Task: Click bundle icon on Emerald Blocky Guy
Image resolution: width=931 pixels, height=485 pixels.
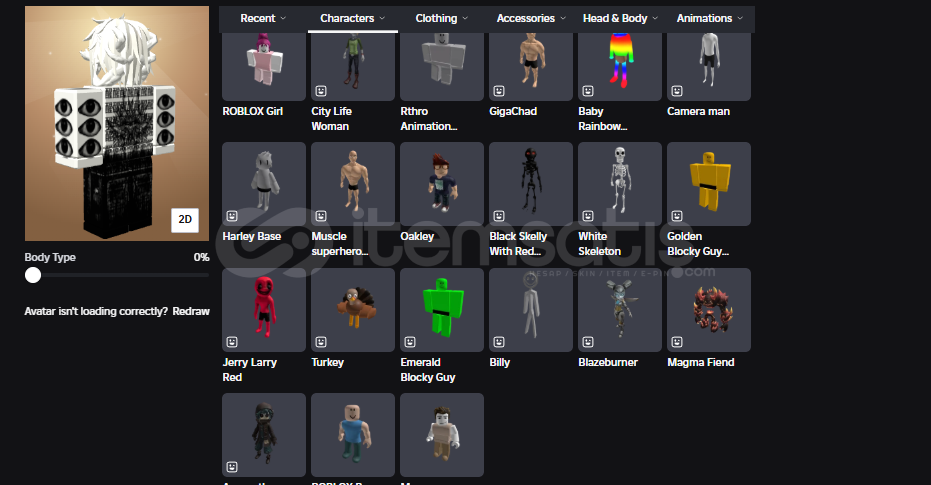Action: [x=410, y=342]
